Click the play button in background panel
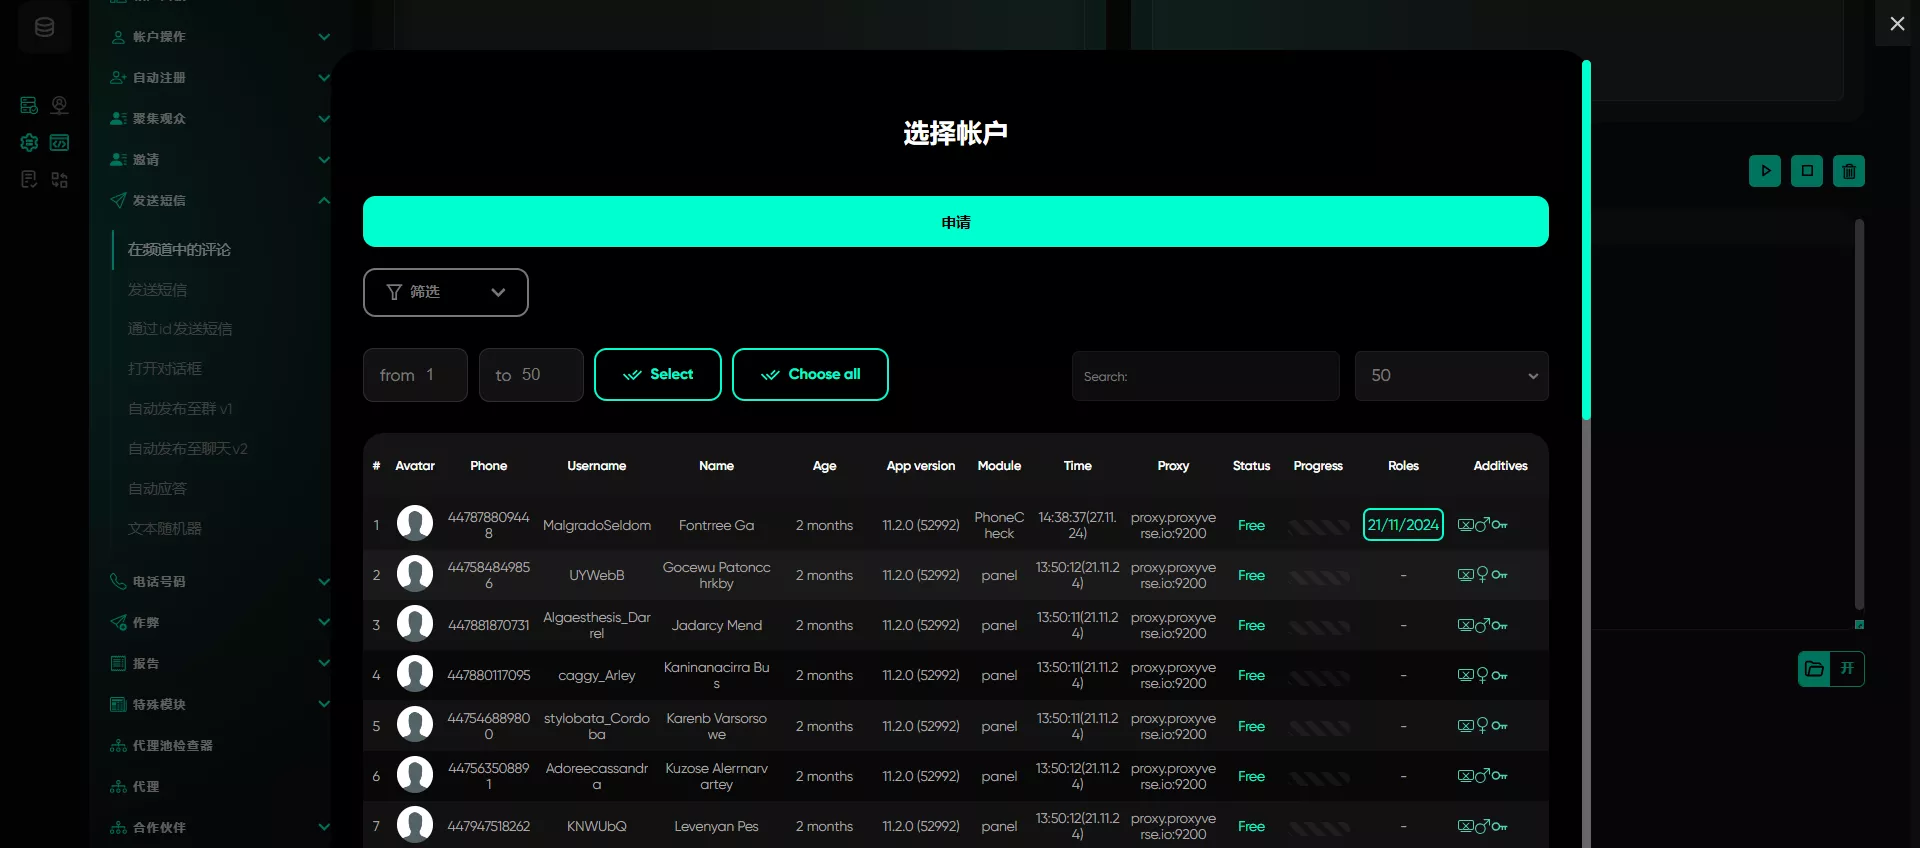Image resolution: width=1920 pixels, height=848 pixels. (x=1765, y=171)
